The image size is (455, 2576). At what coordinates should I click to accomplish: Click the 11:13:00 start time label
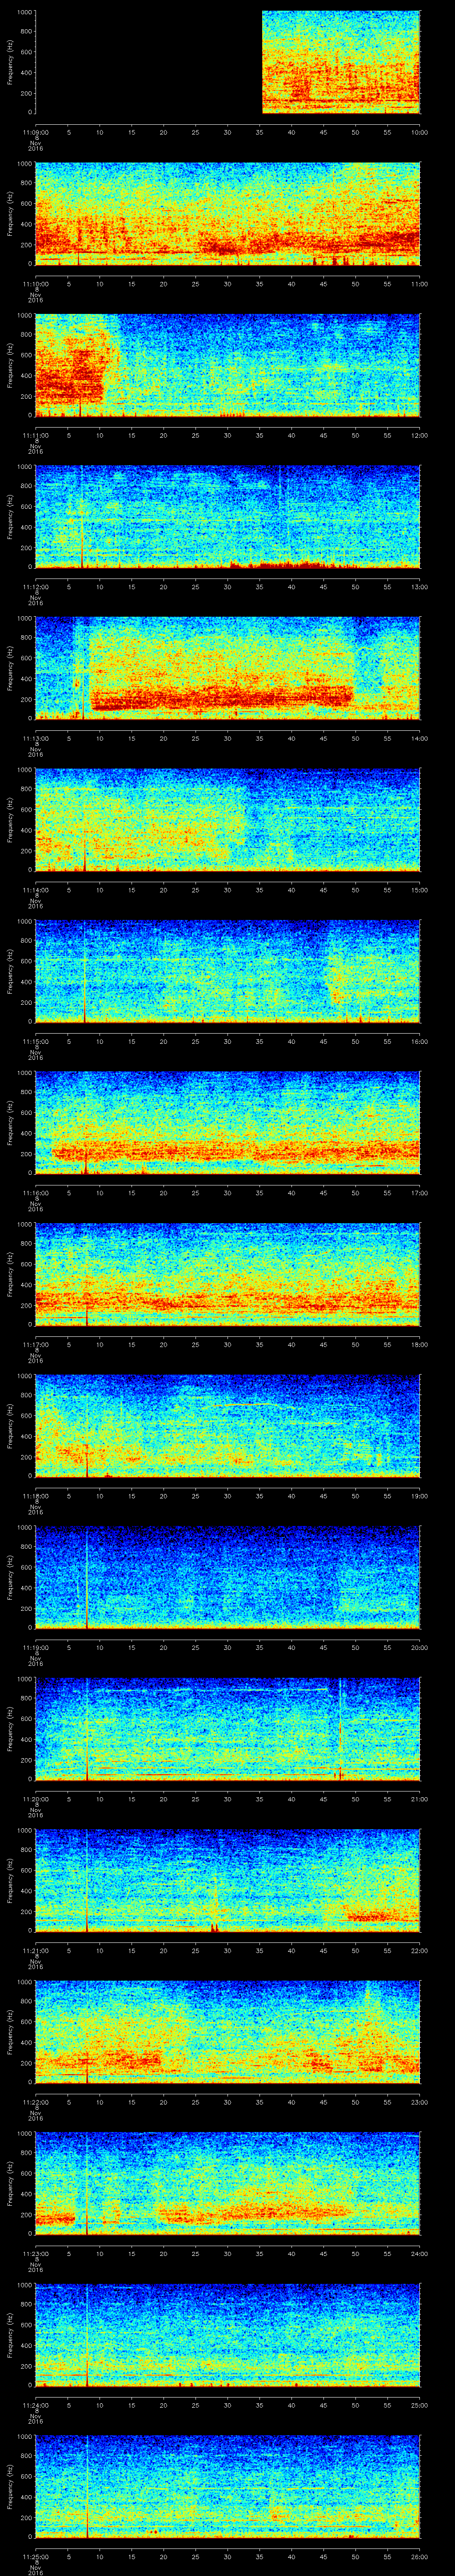tap(35, 738)
